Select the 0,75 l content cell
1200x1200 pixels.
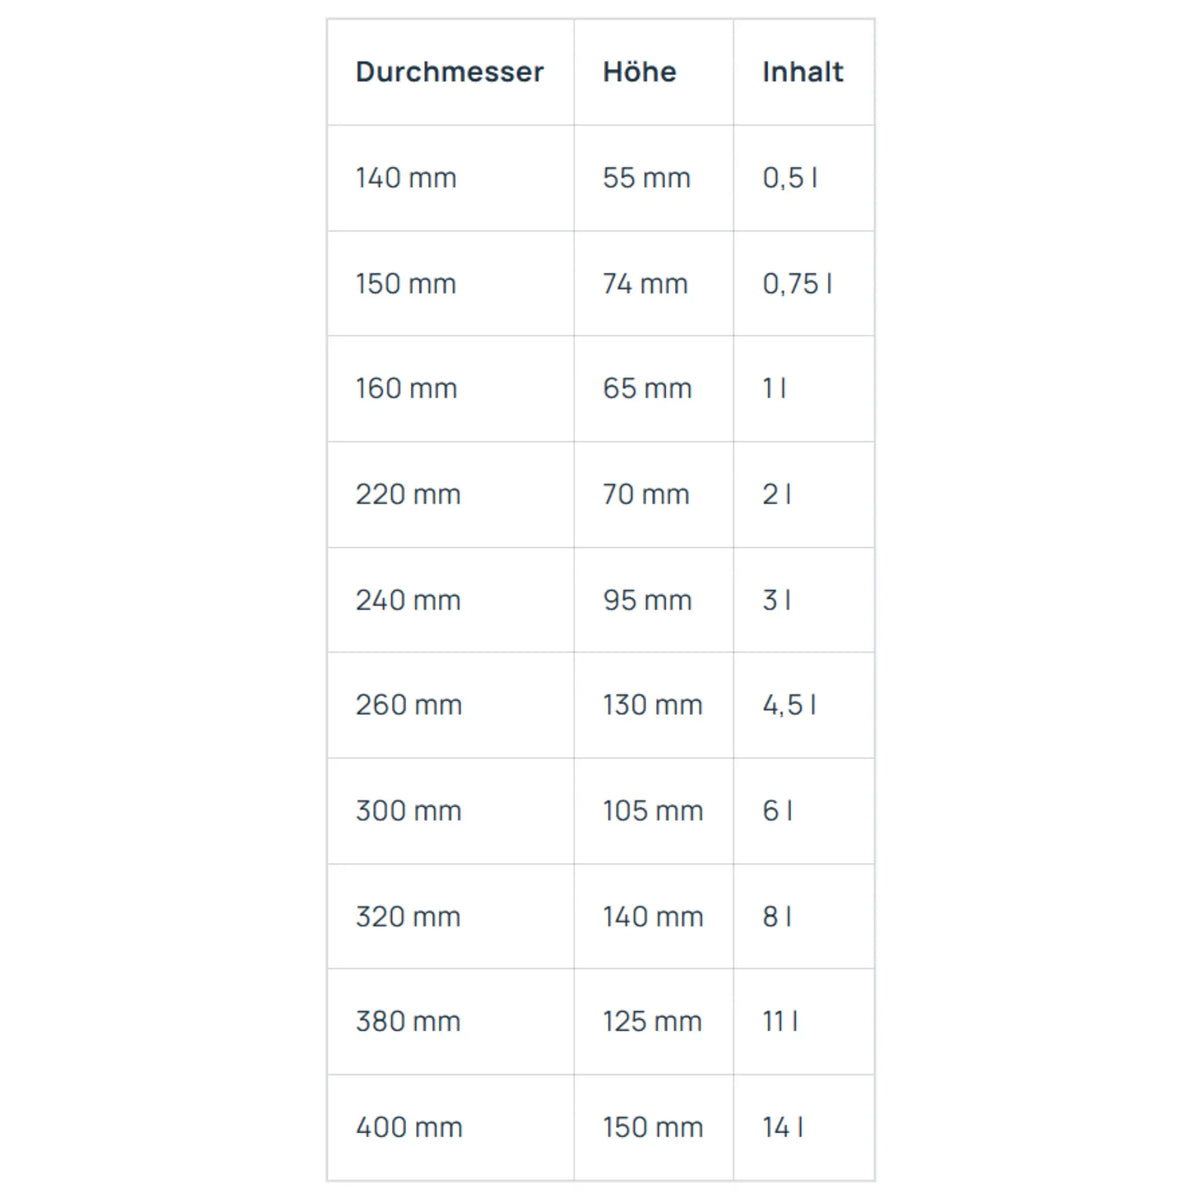click(x=804, y=284)
